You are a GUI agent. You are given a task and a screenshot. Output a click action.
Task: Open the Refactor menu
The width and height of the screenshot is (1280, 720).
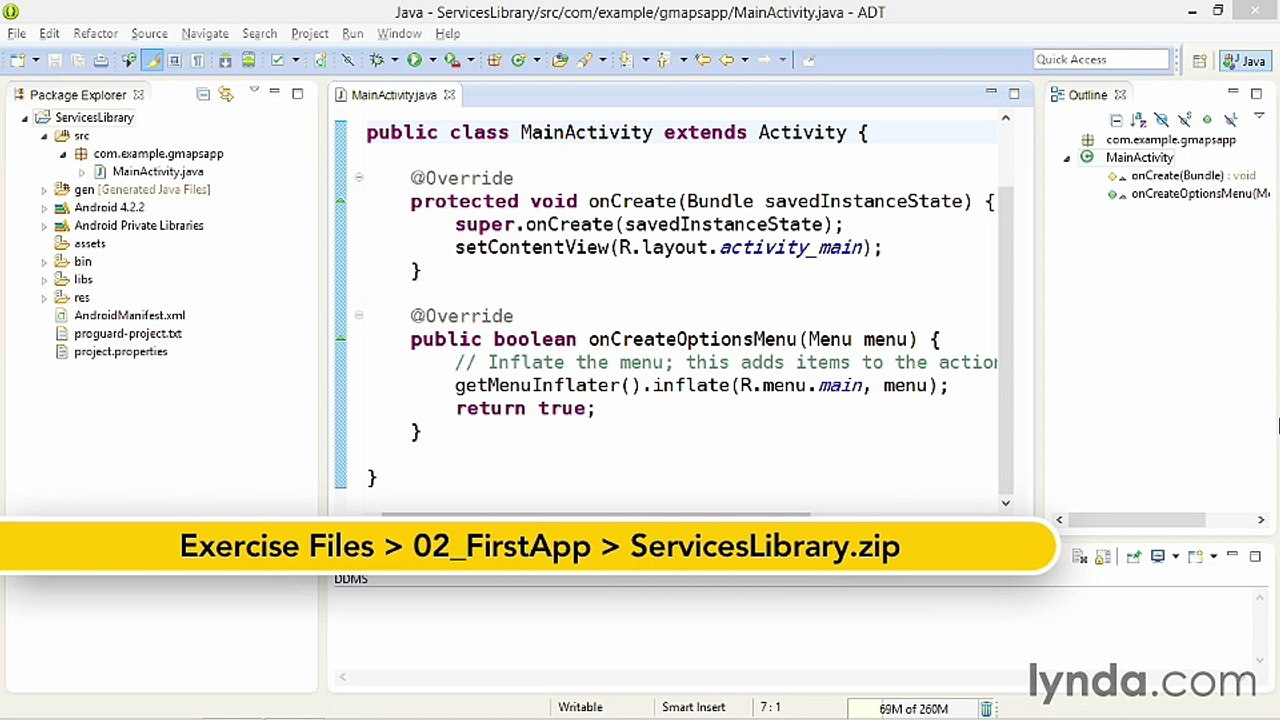(x=95, y=33)
